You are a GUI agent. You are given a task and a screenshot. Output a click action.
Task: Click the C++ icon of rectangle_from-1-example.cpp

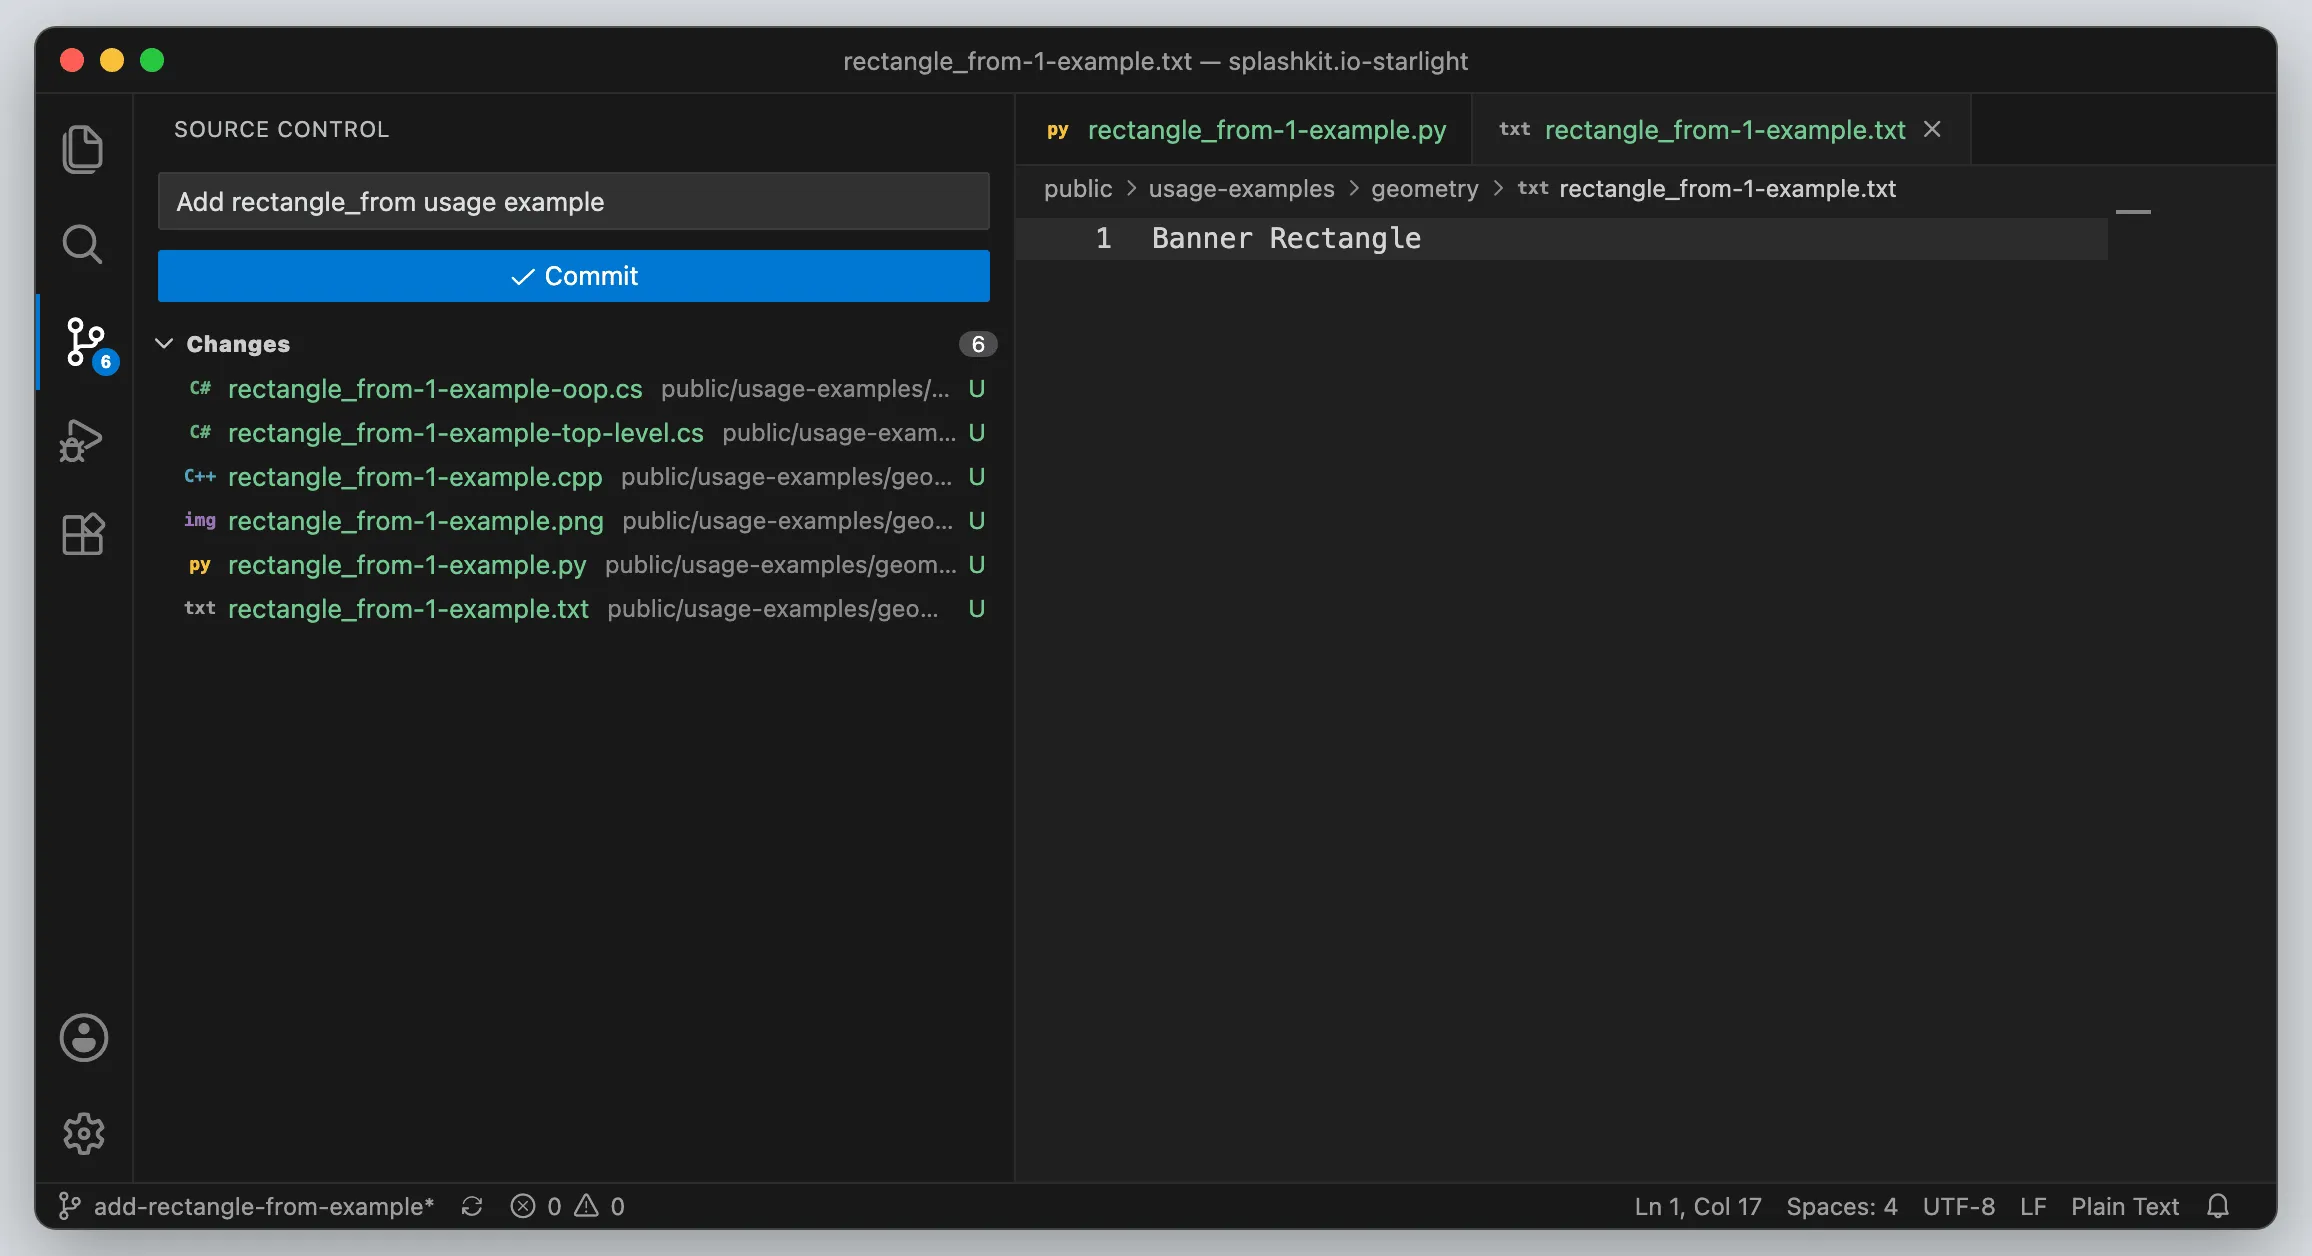pyautogui.click(x=200, y=476)
